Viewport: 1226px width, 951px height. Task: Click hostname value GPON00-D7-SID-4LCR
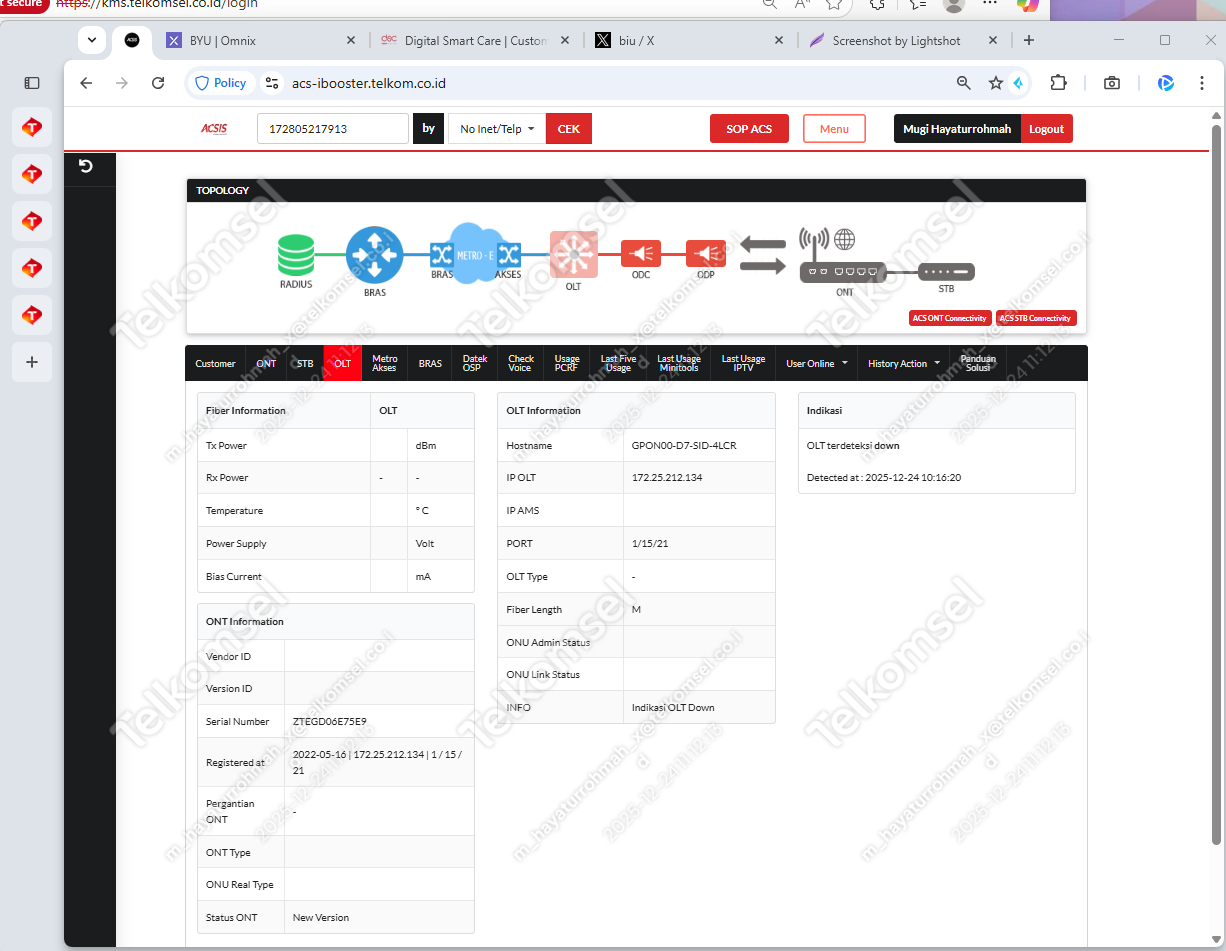click(684, 446)
